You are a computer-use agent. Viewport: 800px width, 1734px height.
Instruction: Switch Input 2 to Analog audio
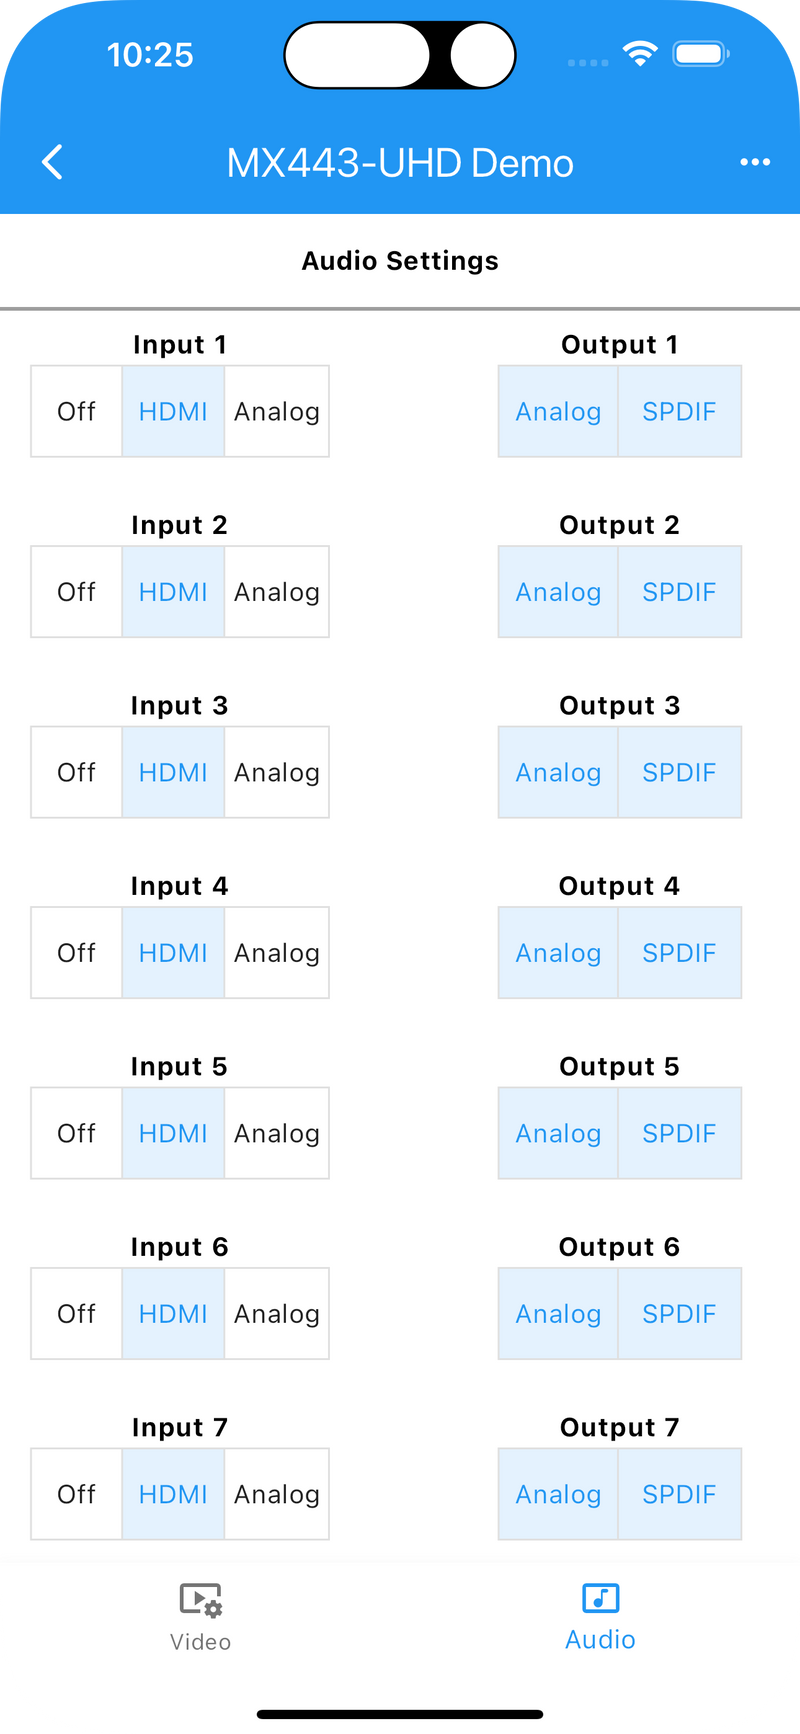(x=277, y=592)
